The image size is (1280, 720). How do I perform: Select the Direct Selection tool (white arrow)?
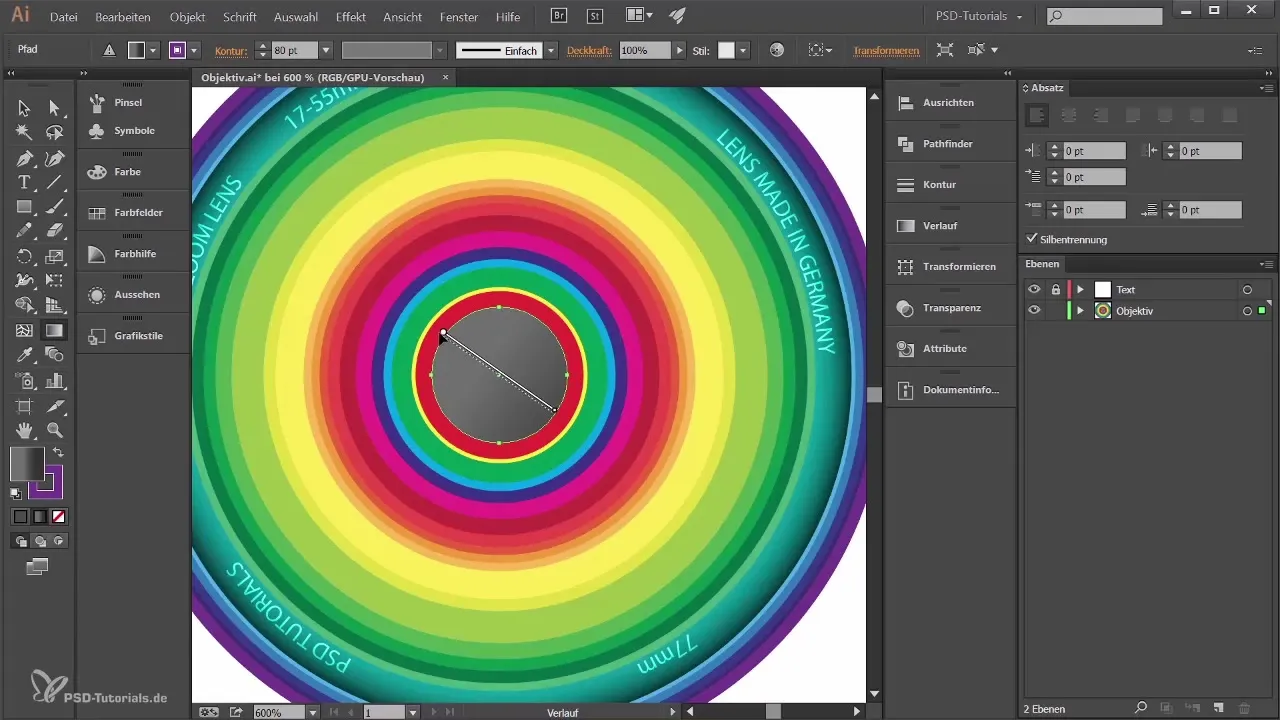click(x=55, y=108)
